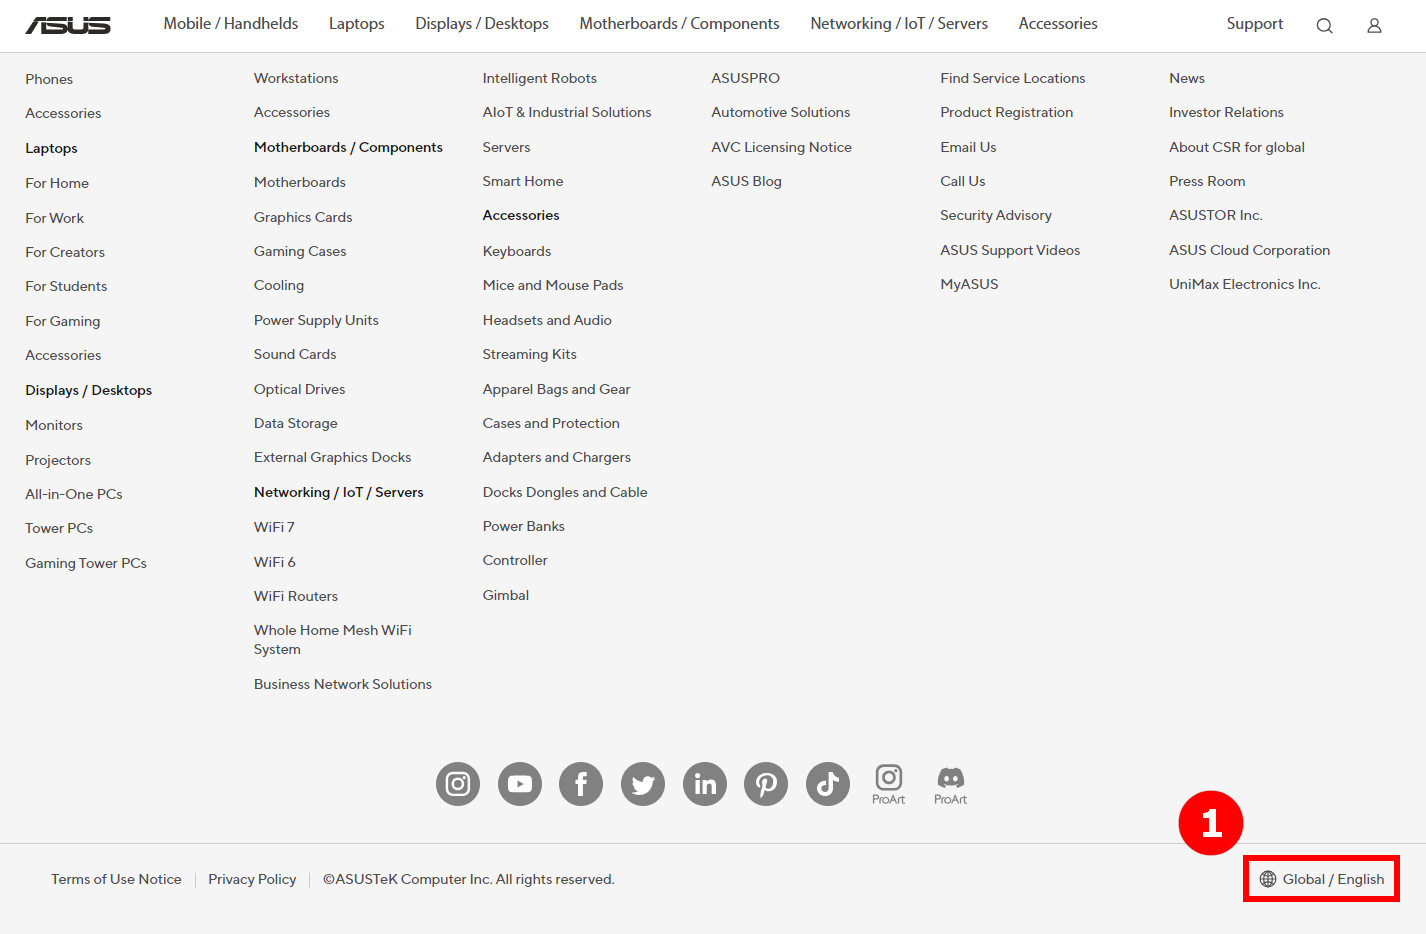1426x934 pixels.
Task: Open Displays / Desktops section heading
Action: [x=89, y=390]
